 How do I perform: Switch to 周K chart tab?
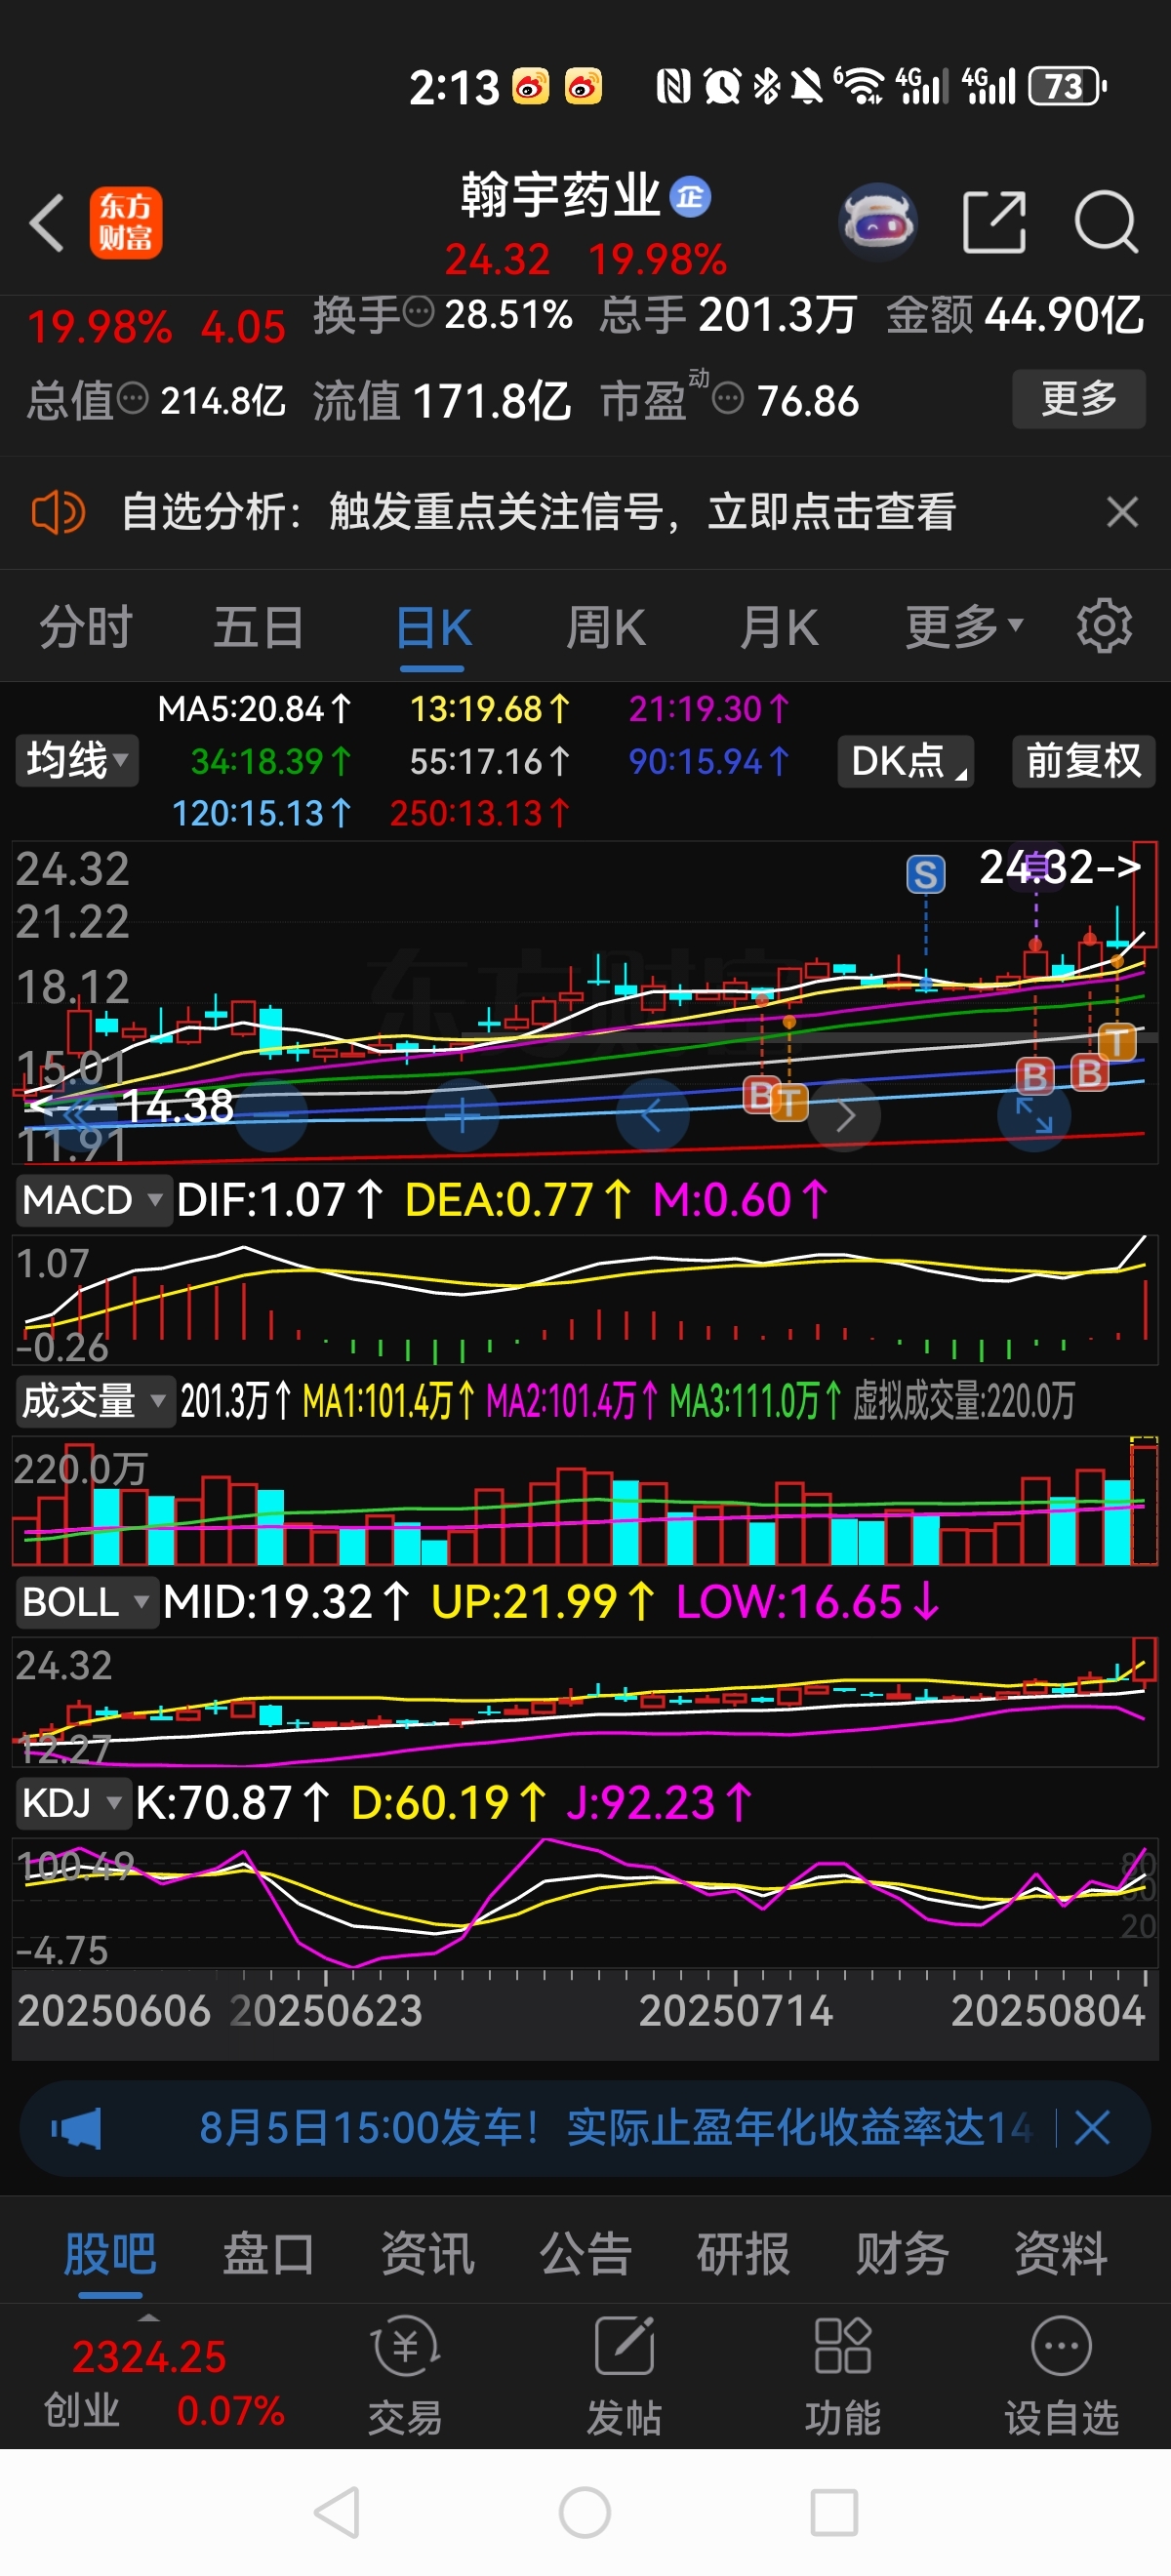point(606,628)
